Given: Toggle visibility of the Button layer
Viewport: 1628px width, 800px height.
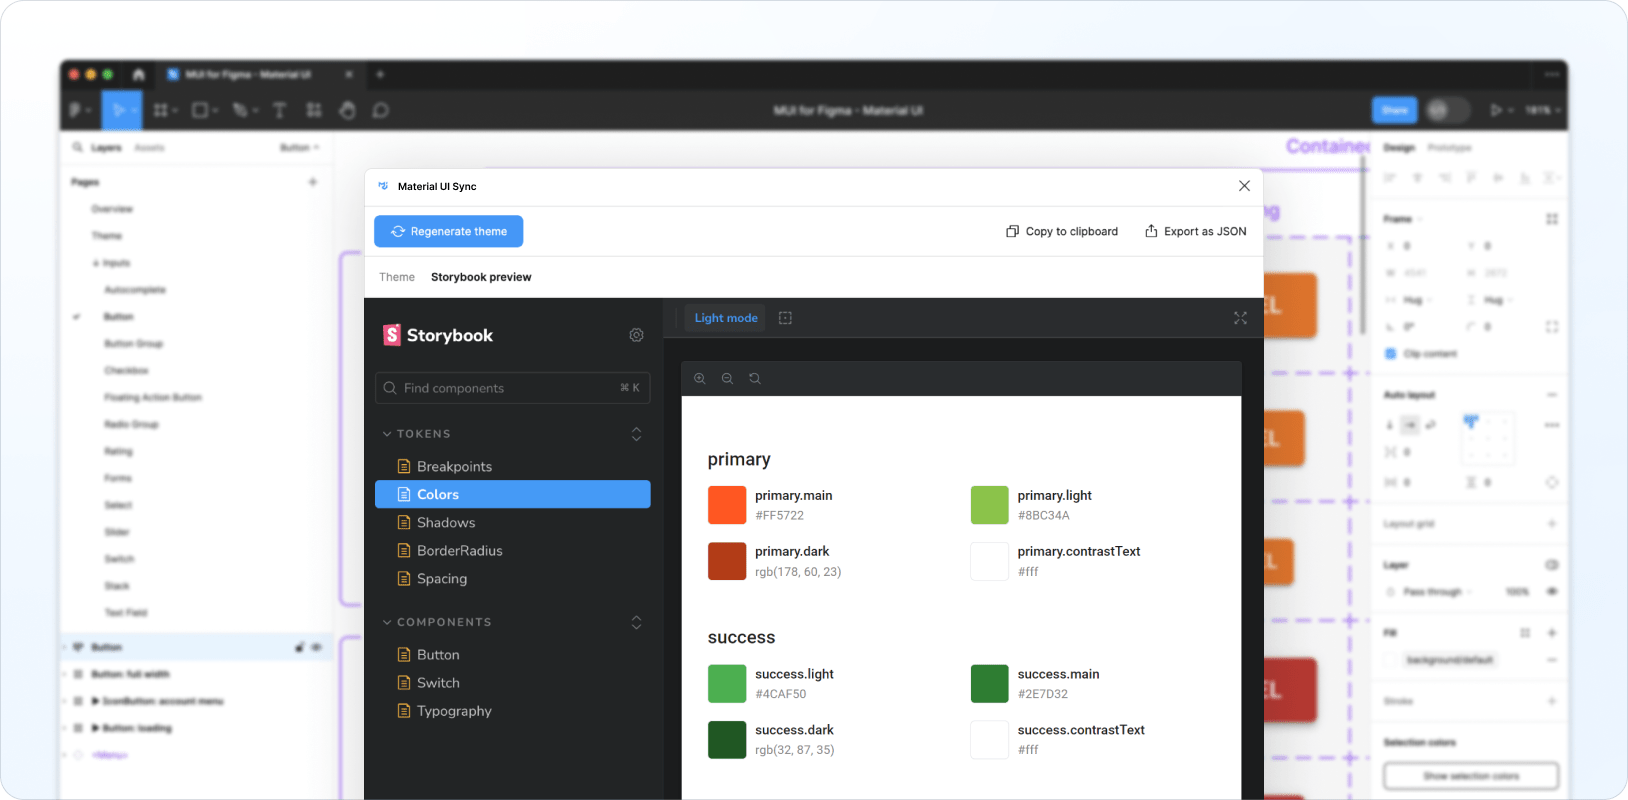Looking at the screenshot, I should (x=317, y=647).
